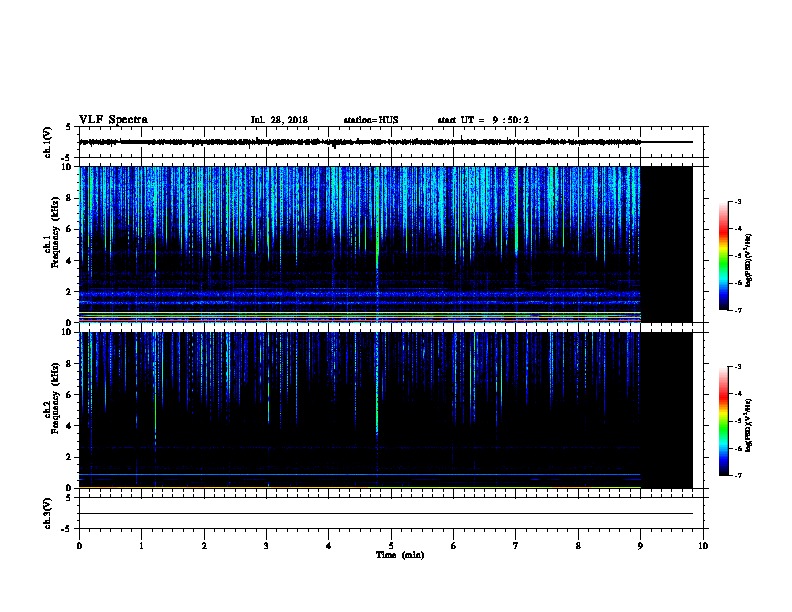Click the bottom ch.2 color scale bar
Screen dimensions: 792x612
click(723, 421)
